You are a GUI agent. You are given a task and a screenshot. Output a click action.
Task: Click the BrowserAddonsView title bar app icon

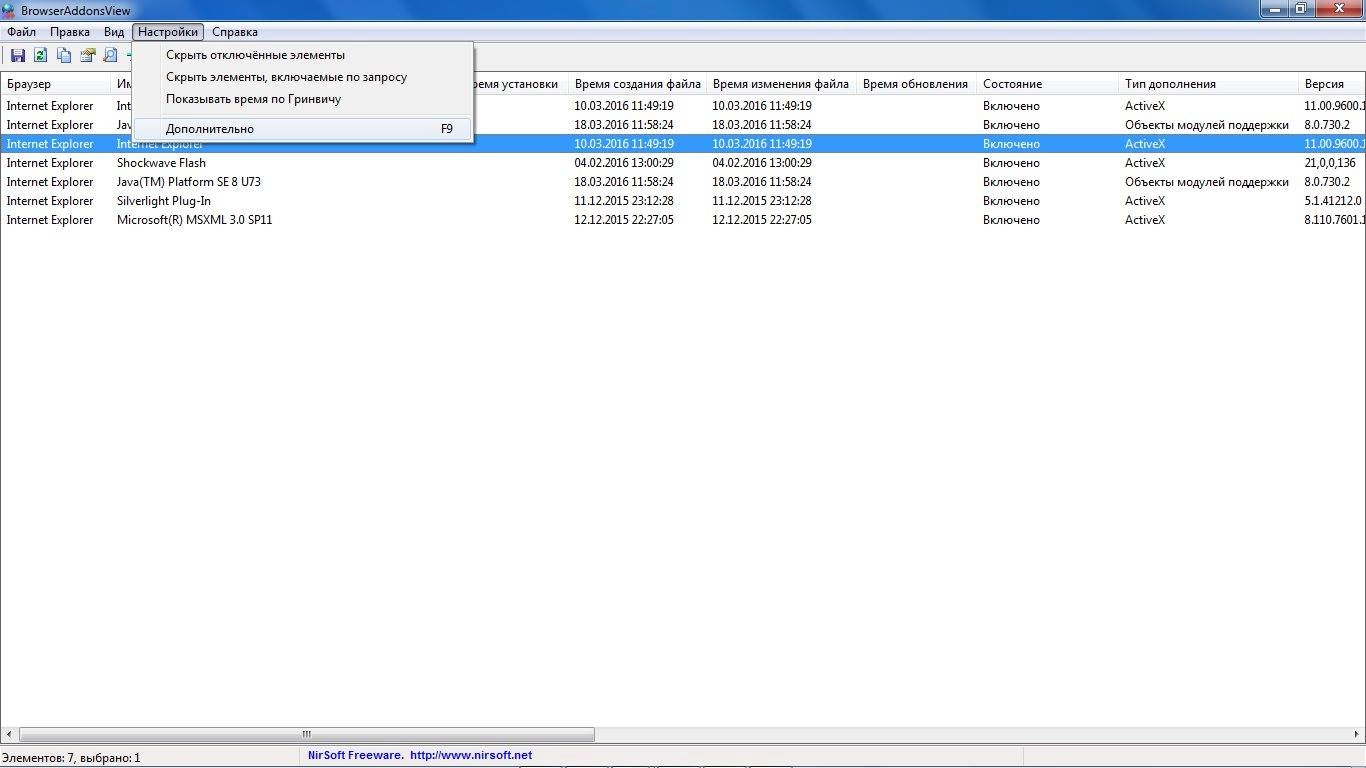9,10
